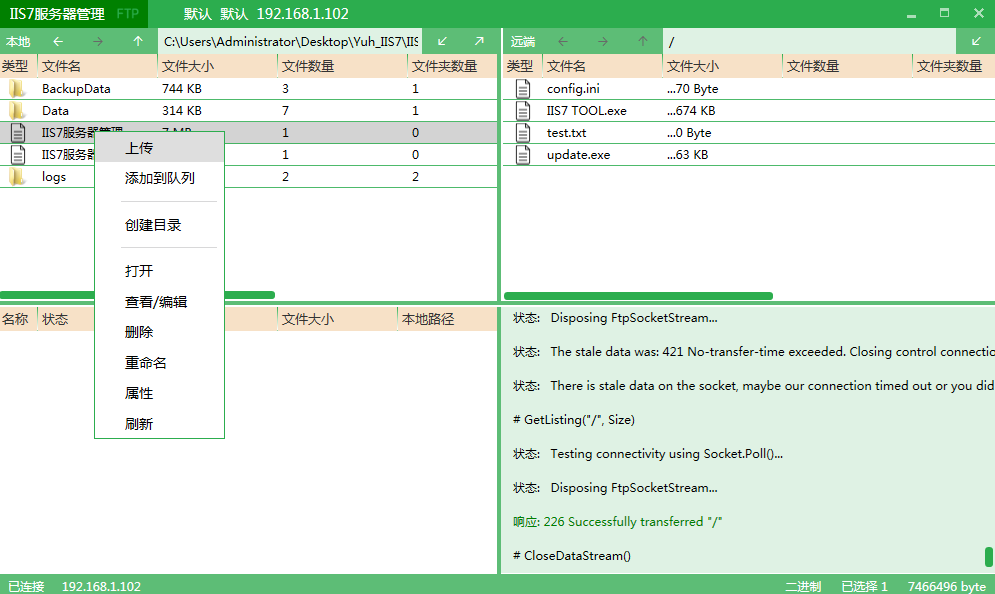The image size is (995, 594).
Task: Click the queue 本地路径 column header
Action: [447, 319]
